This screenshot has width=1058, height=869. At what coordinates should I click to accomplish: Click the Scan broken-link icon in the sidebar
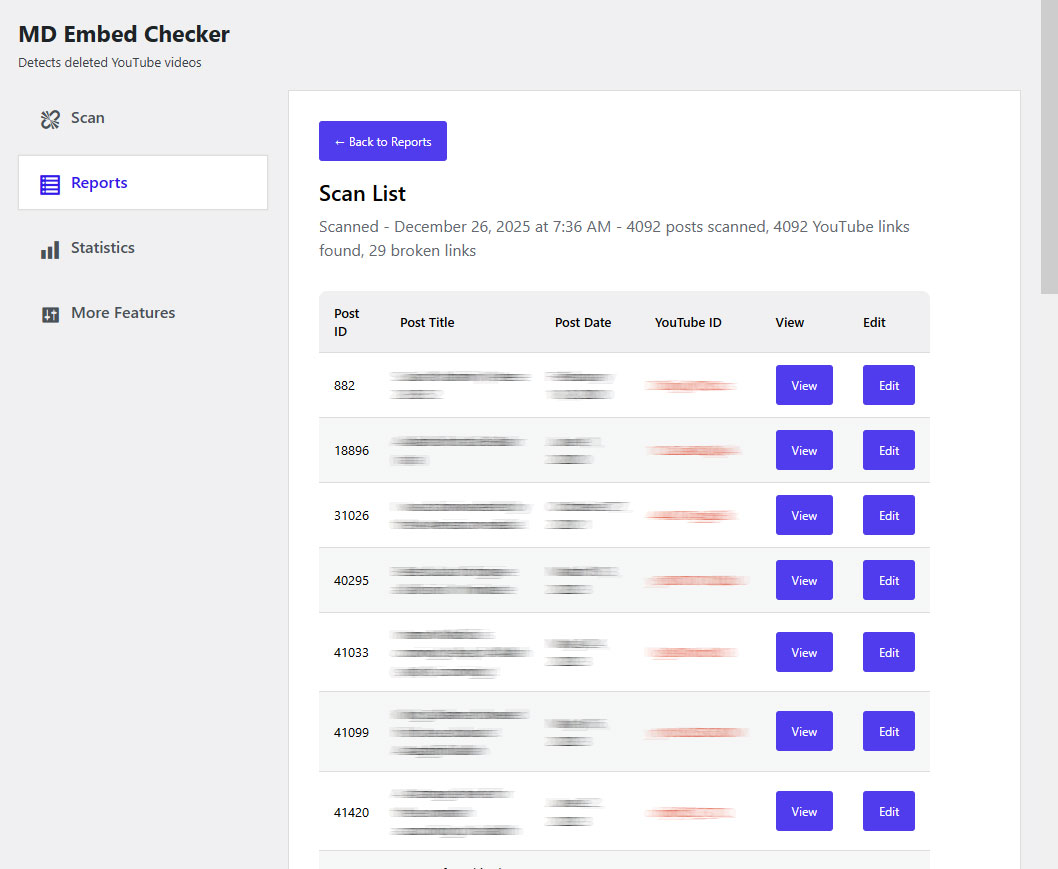coord(50,119)
